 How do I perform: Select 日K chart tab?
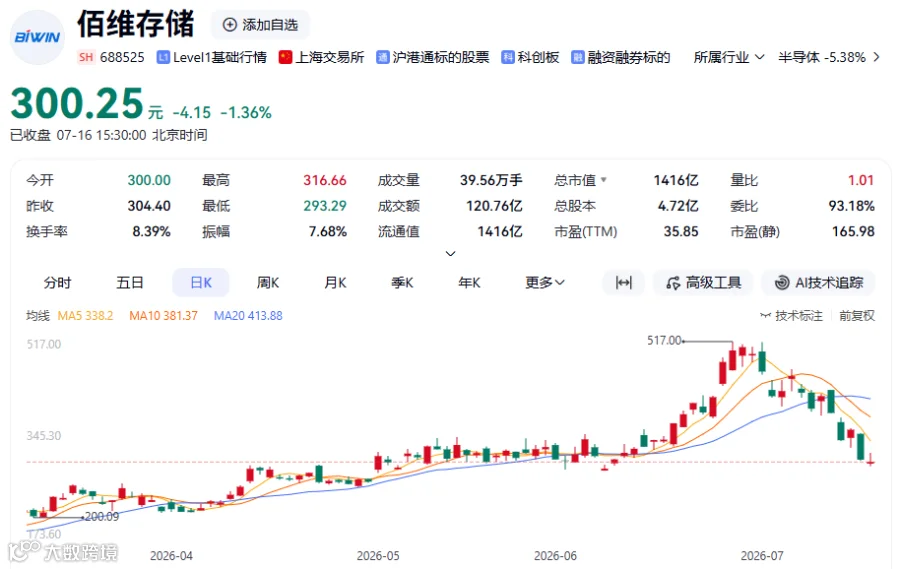click(201, 282)
